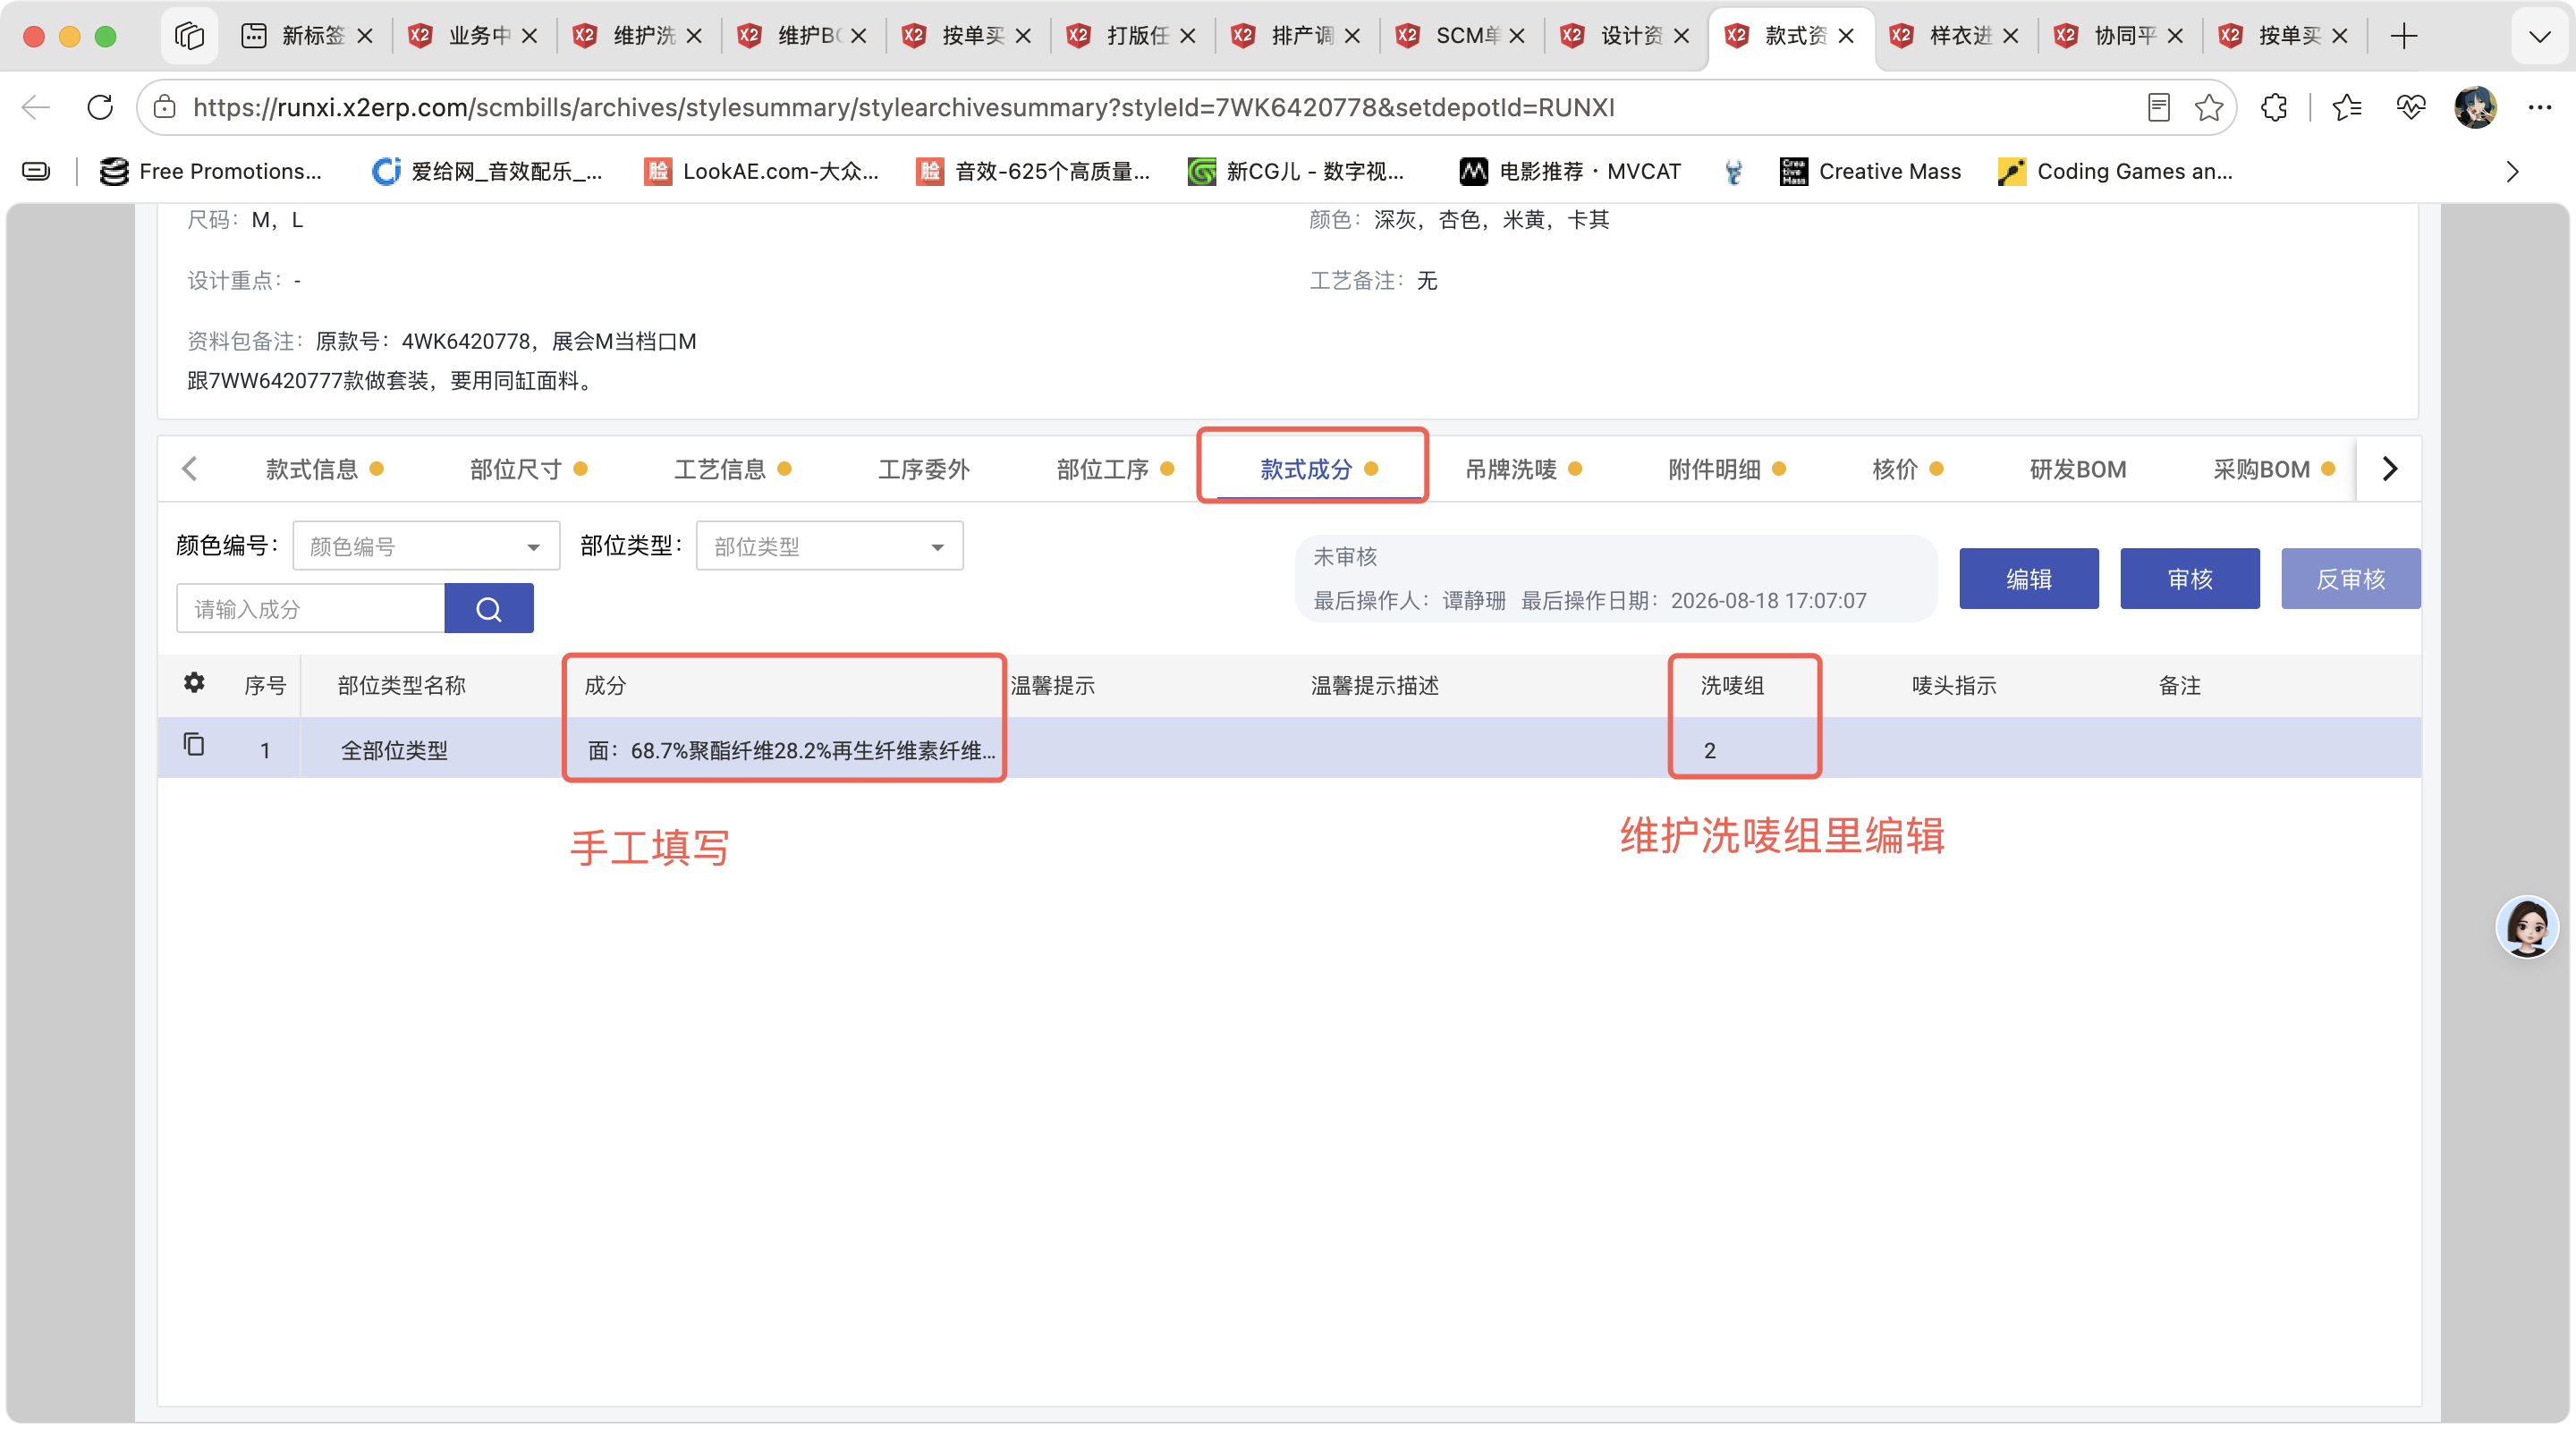Focus the 请输入成分 search field

[311, 608]
